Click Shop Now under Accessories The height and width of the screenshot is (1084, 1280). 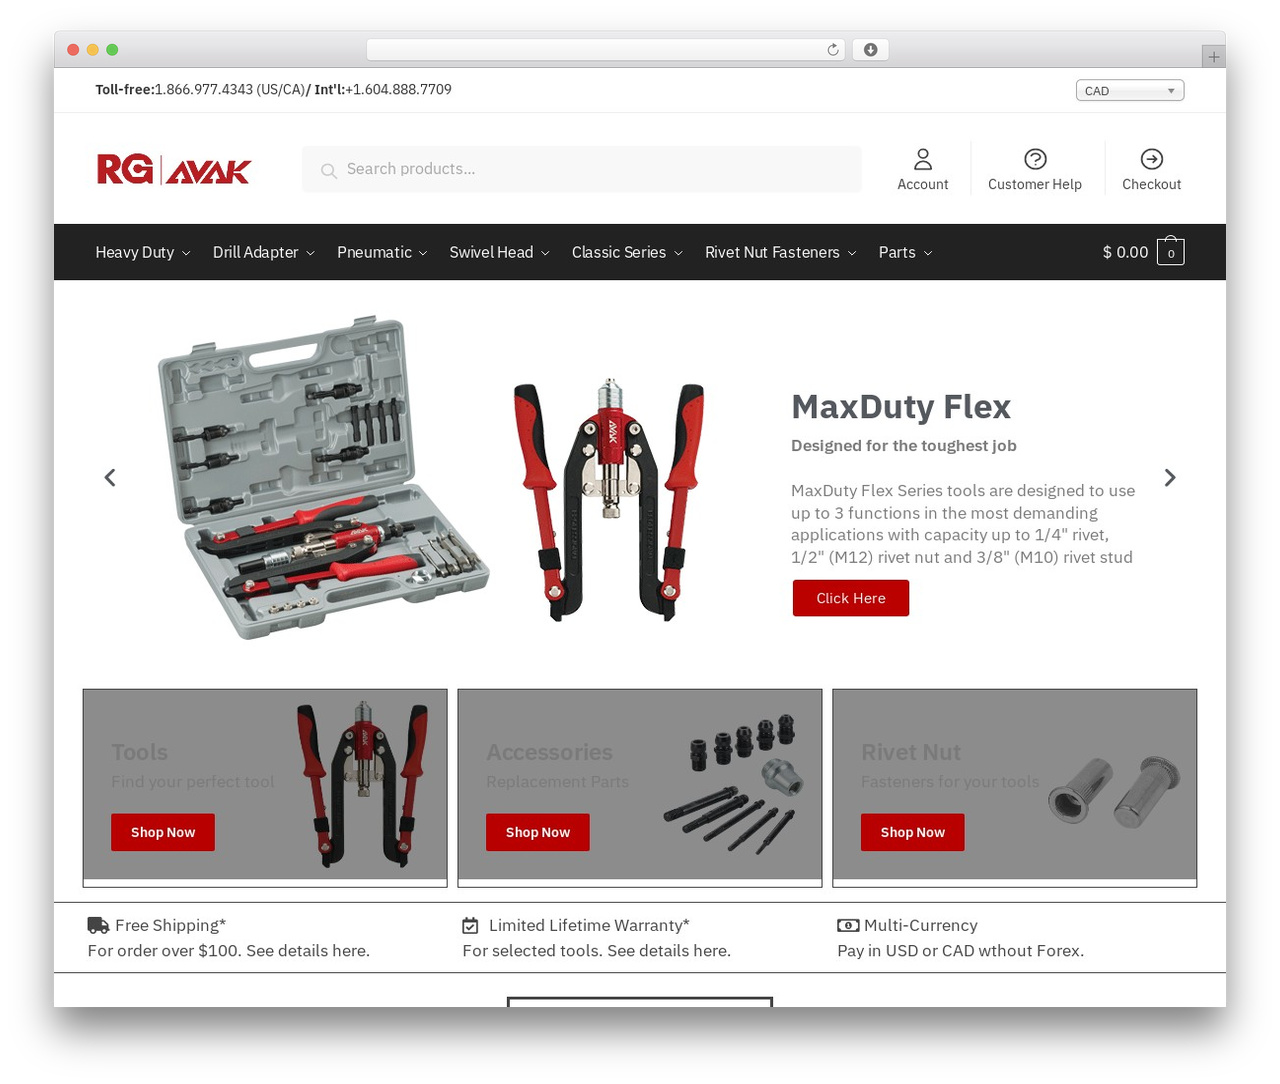click(x=538, y=832)
